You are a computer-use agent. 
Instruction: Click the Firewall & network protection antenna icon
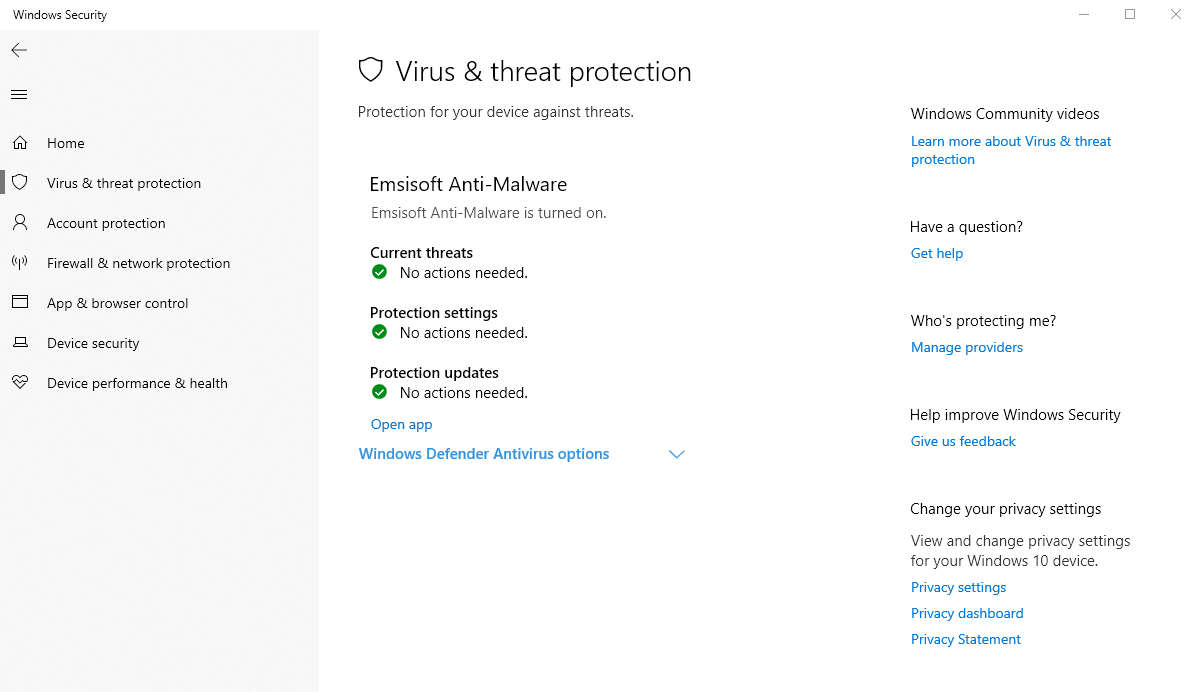pyautogui.click(x=19, y=263)
